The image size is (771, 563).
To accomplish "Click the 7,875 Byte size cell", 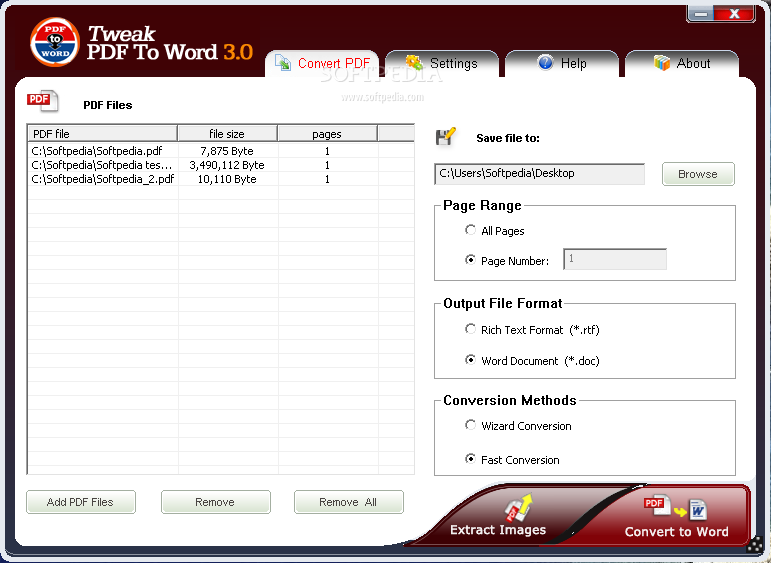I will pyautogui.click(x=227, y=151).
